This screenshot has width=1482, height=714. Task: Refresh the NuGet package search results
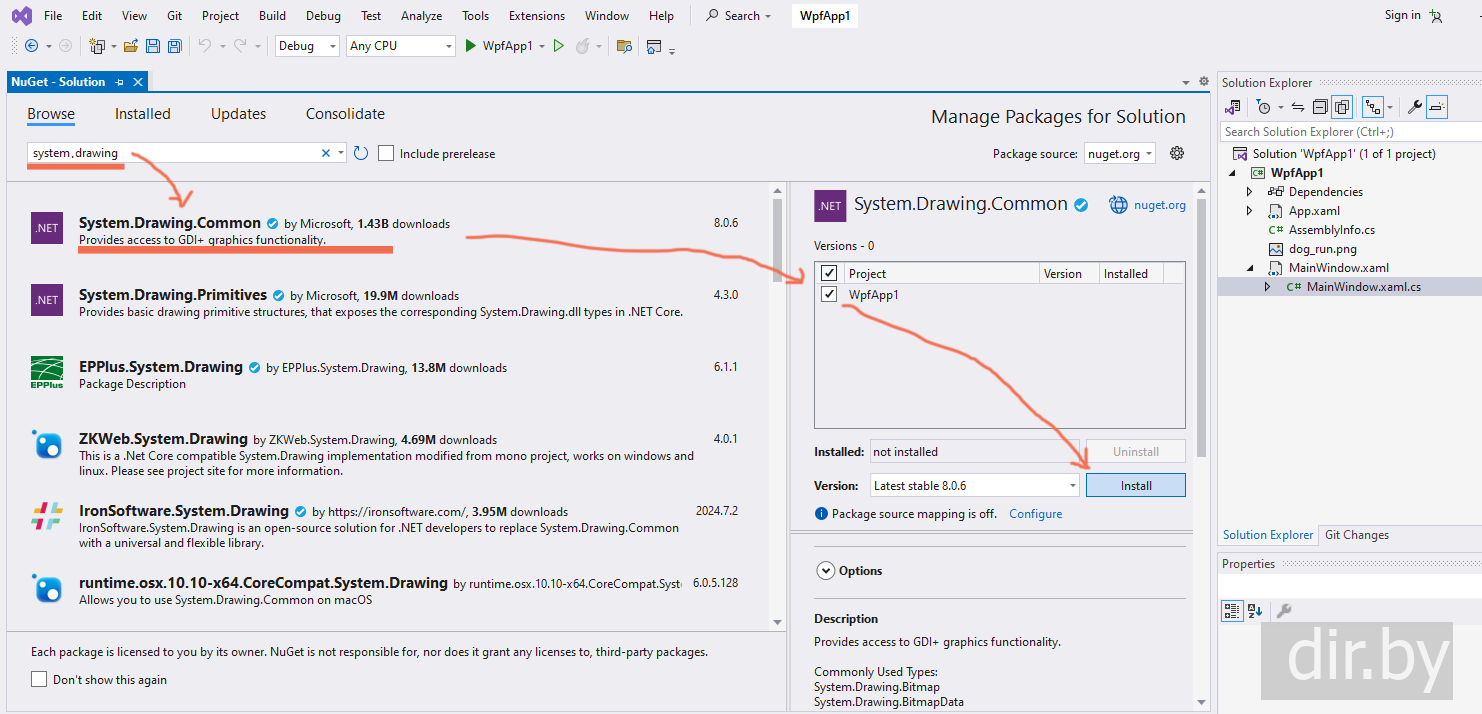pos(361,153)
